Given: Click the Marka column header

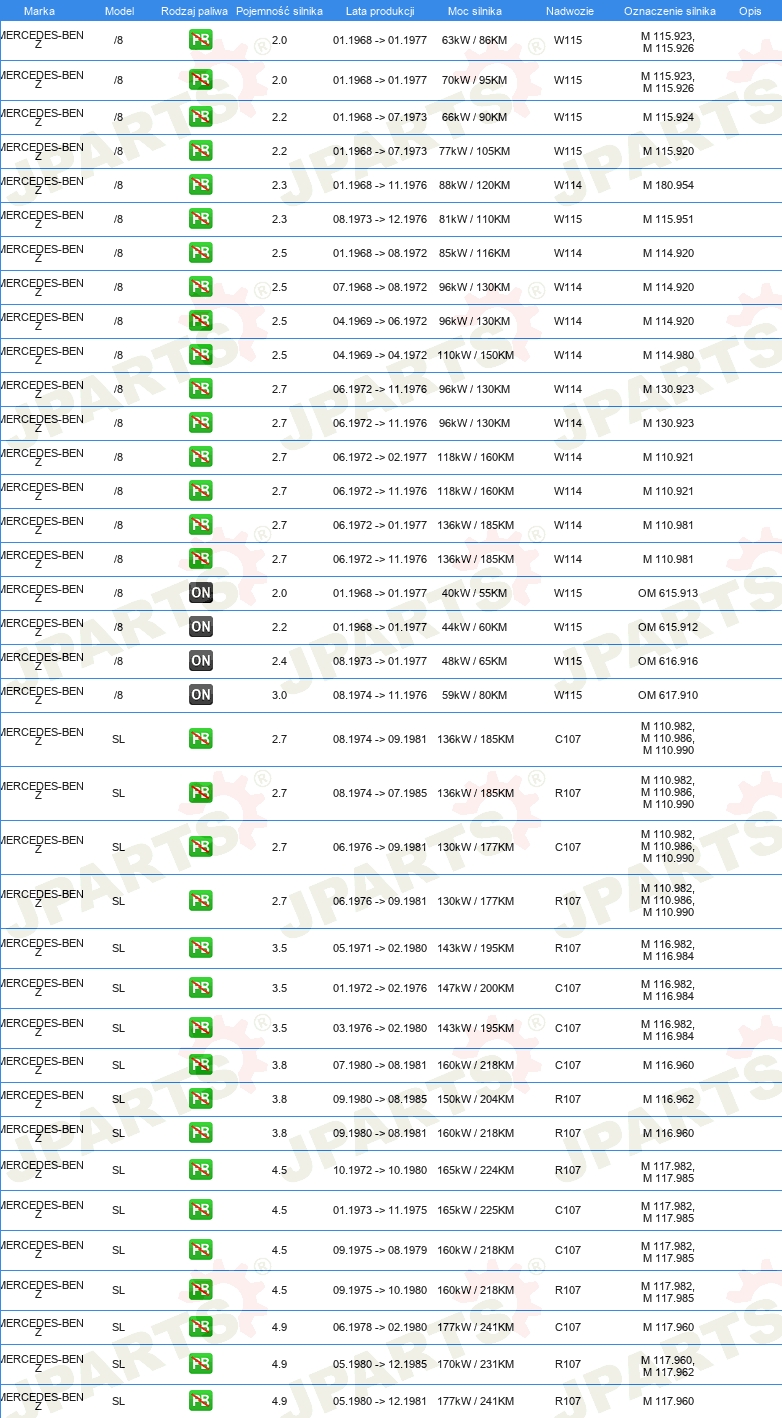Looking at the screenshot, I should (39, 11).
